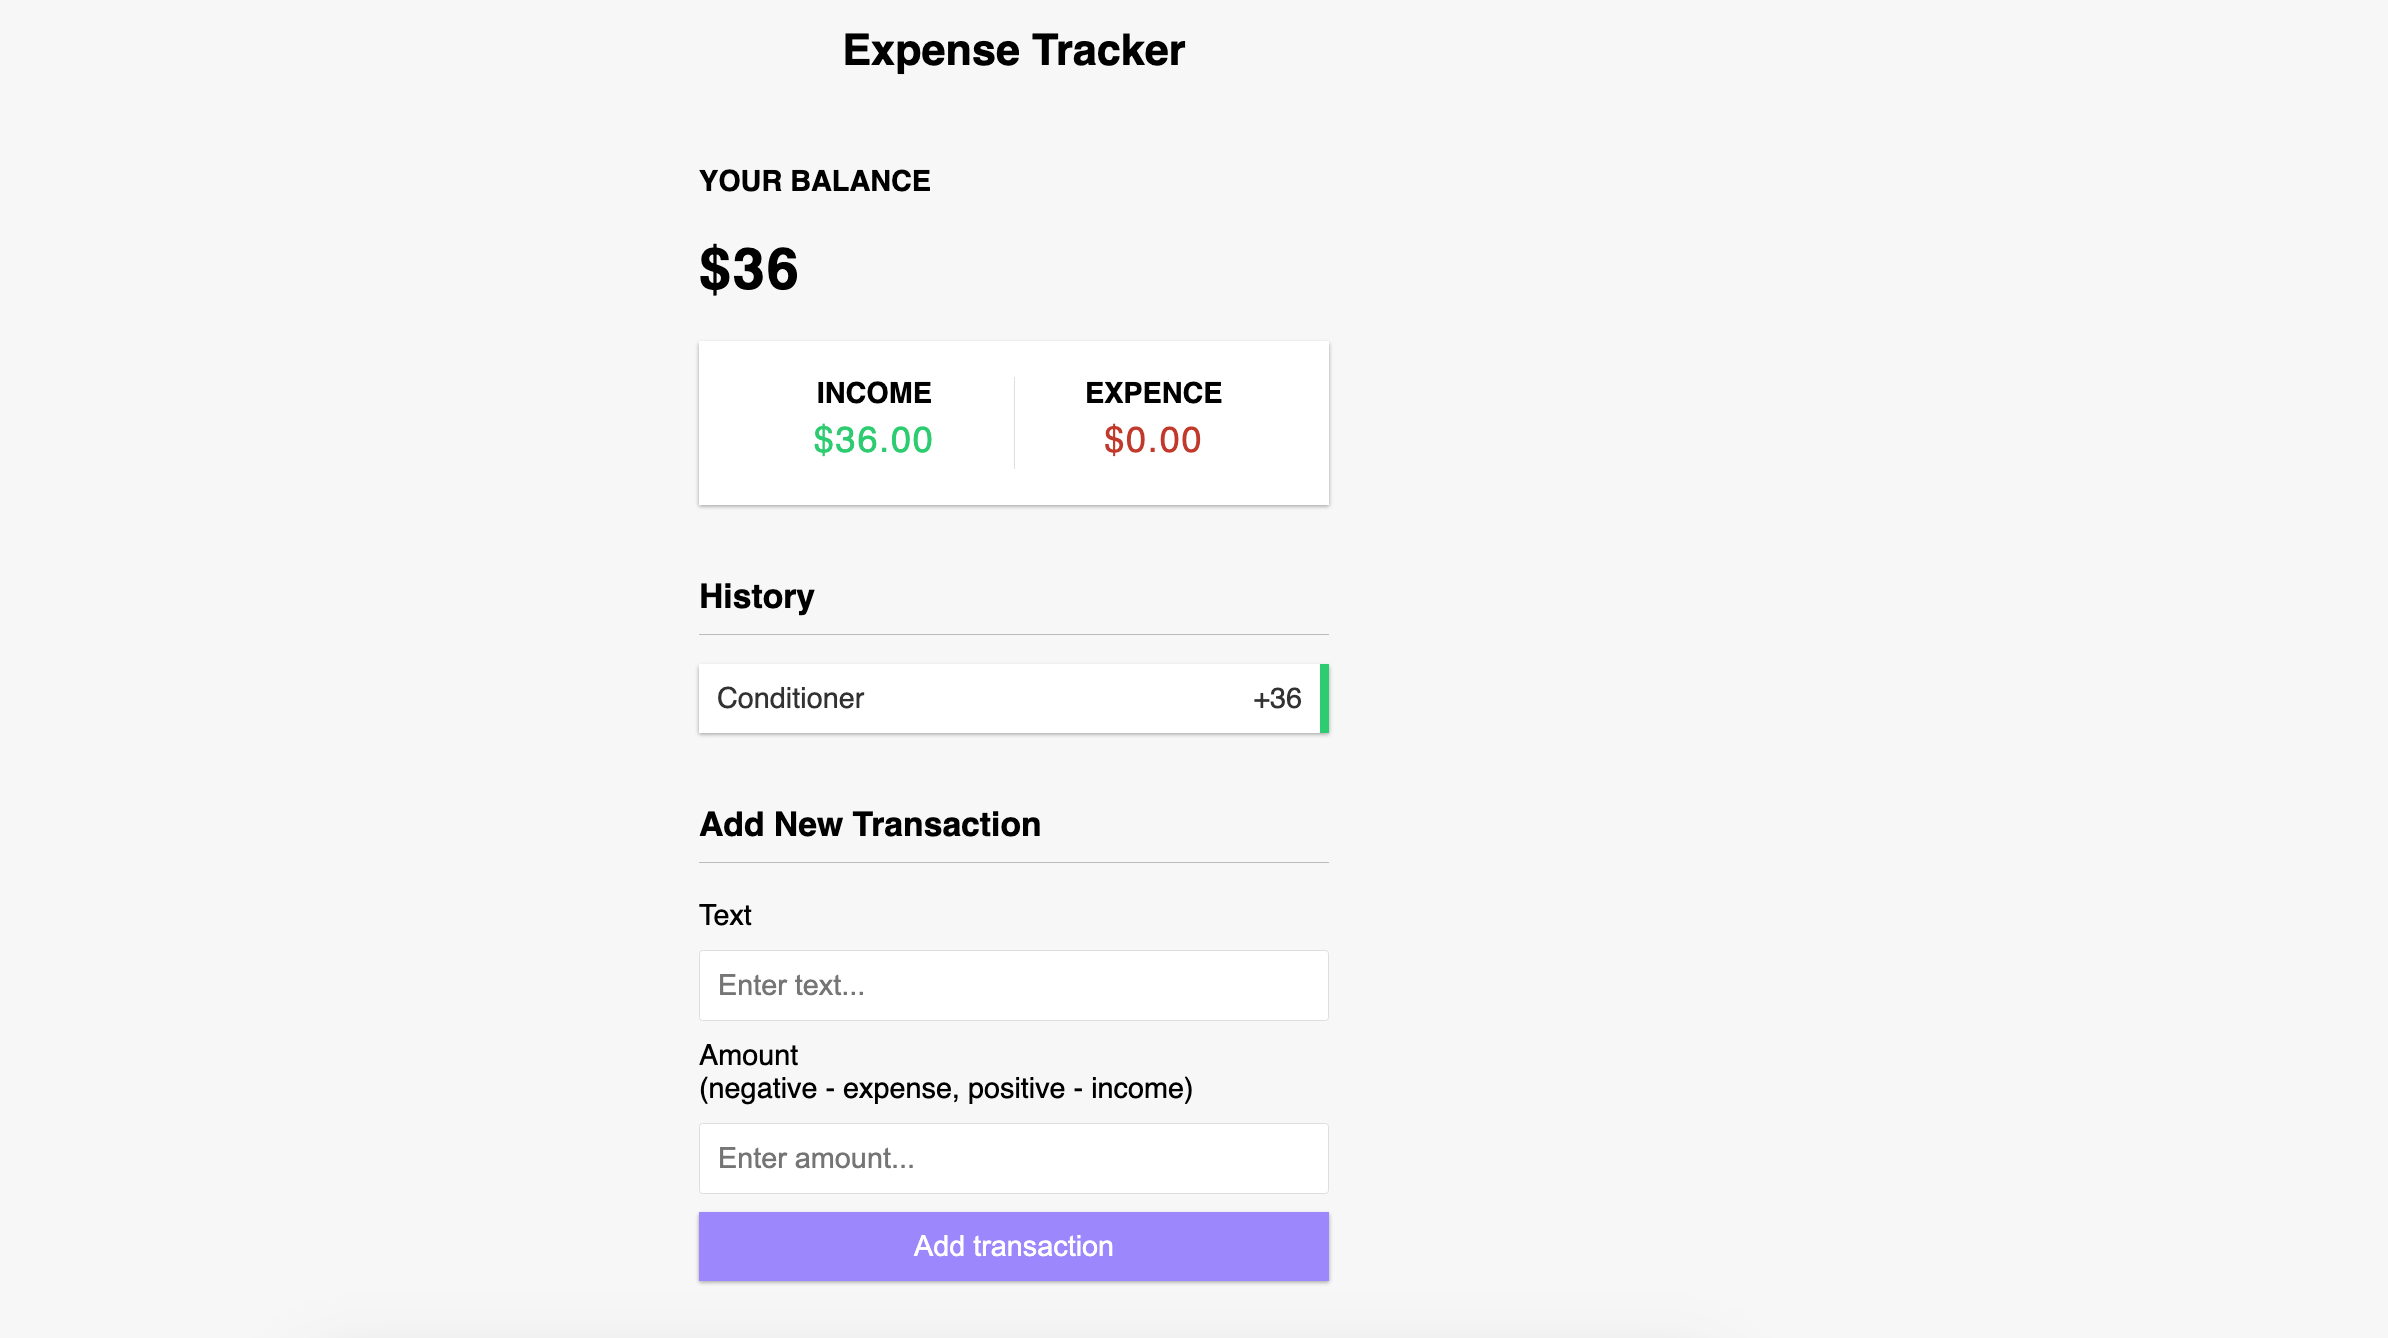This screenshot has height=1338, width=2388.
Task: Click inside the Enter text field
Action: coord(1012,985)
